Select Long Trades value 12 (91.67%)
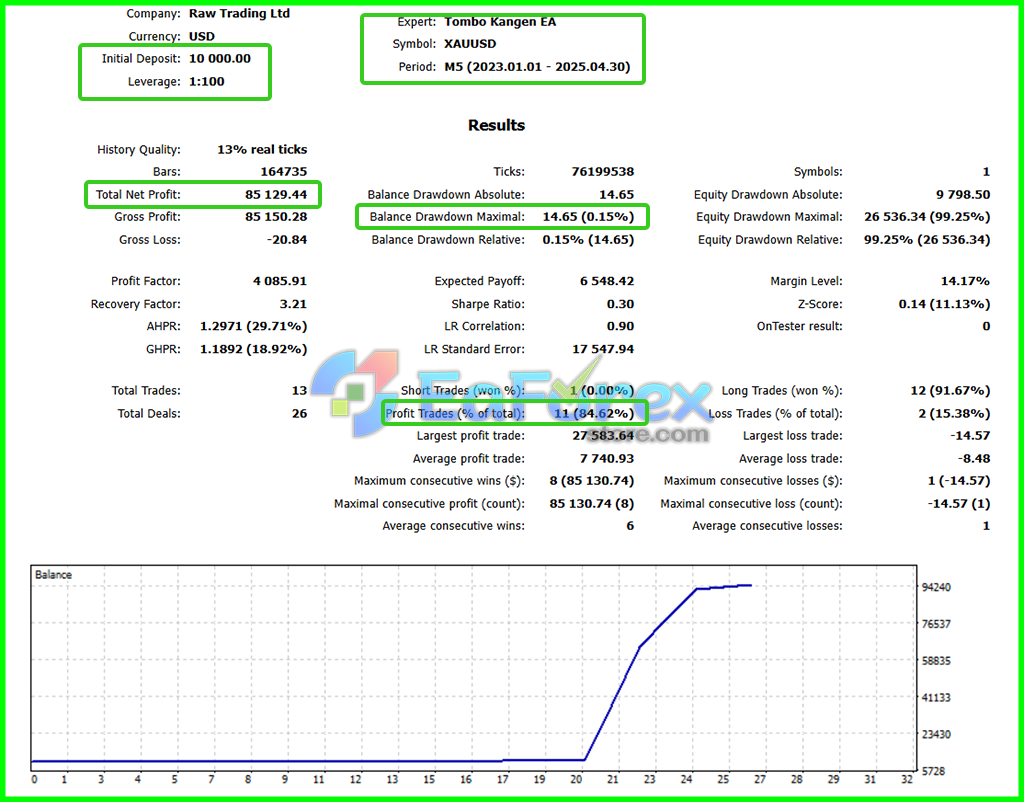1024x802 pixels. [x=950, y=391]
